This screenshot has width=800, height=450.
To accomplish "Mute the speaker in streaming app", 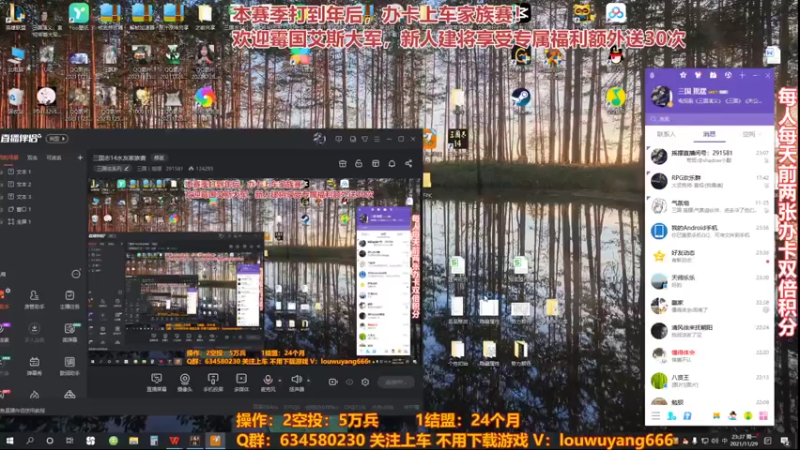I will (x=296, y=382).
